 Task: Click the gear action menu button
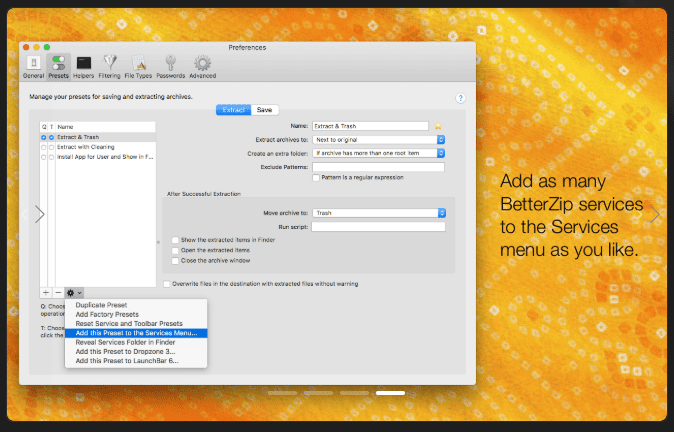[x=74, y=293]
